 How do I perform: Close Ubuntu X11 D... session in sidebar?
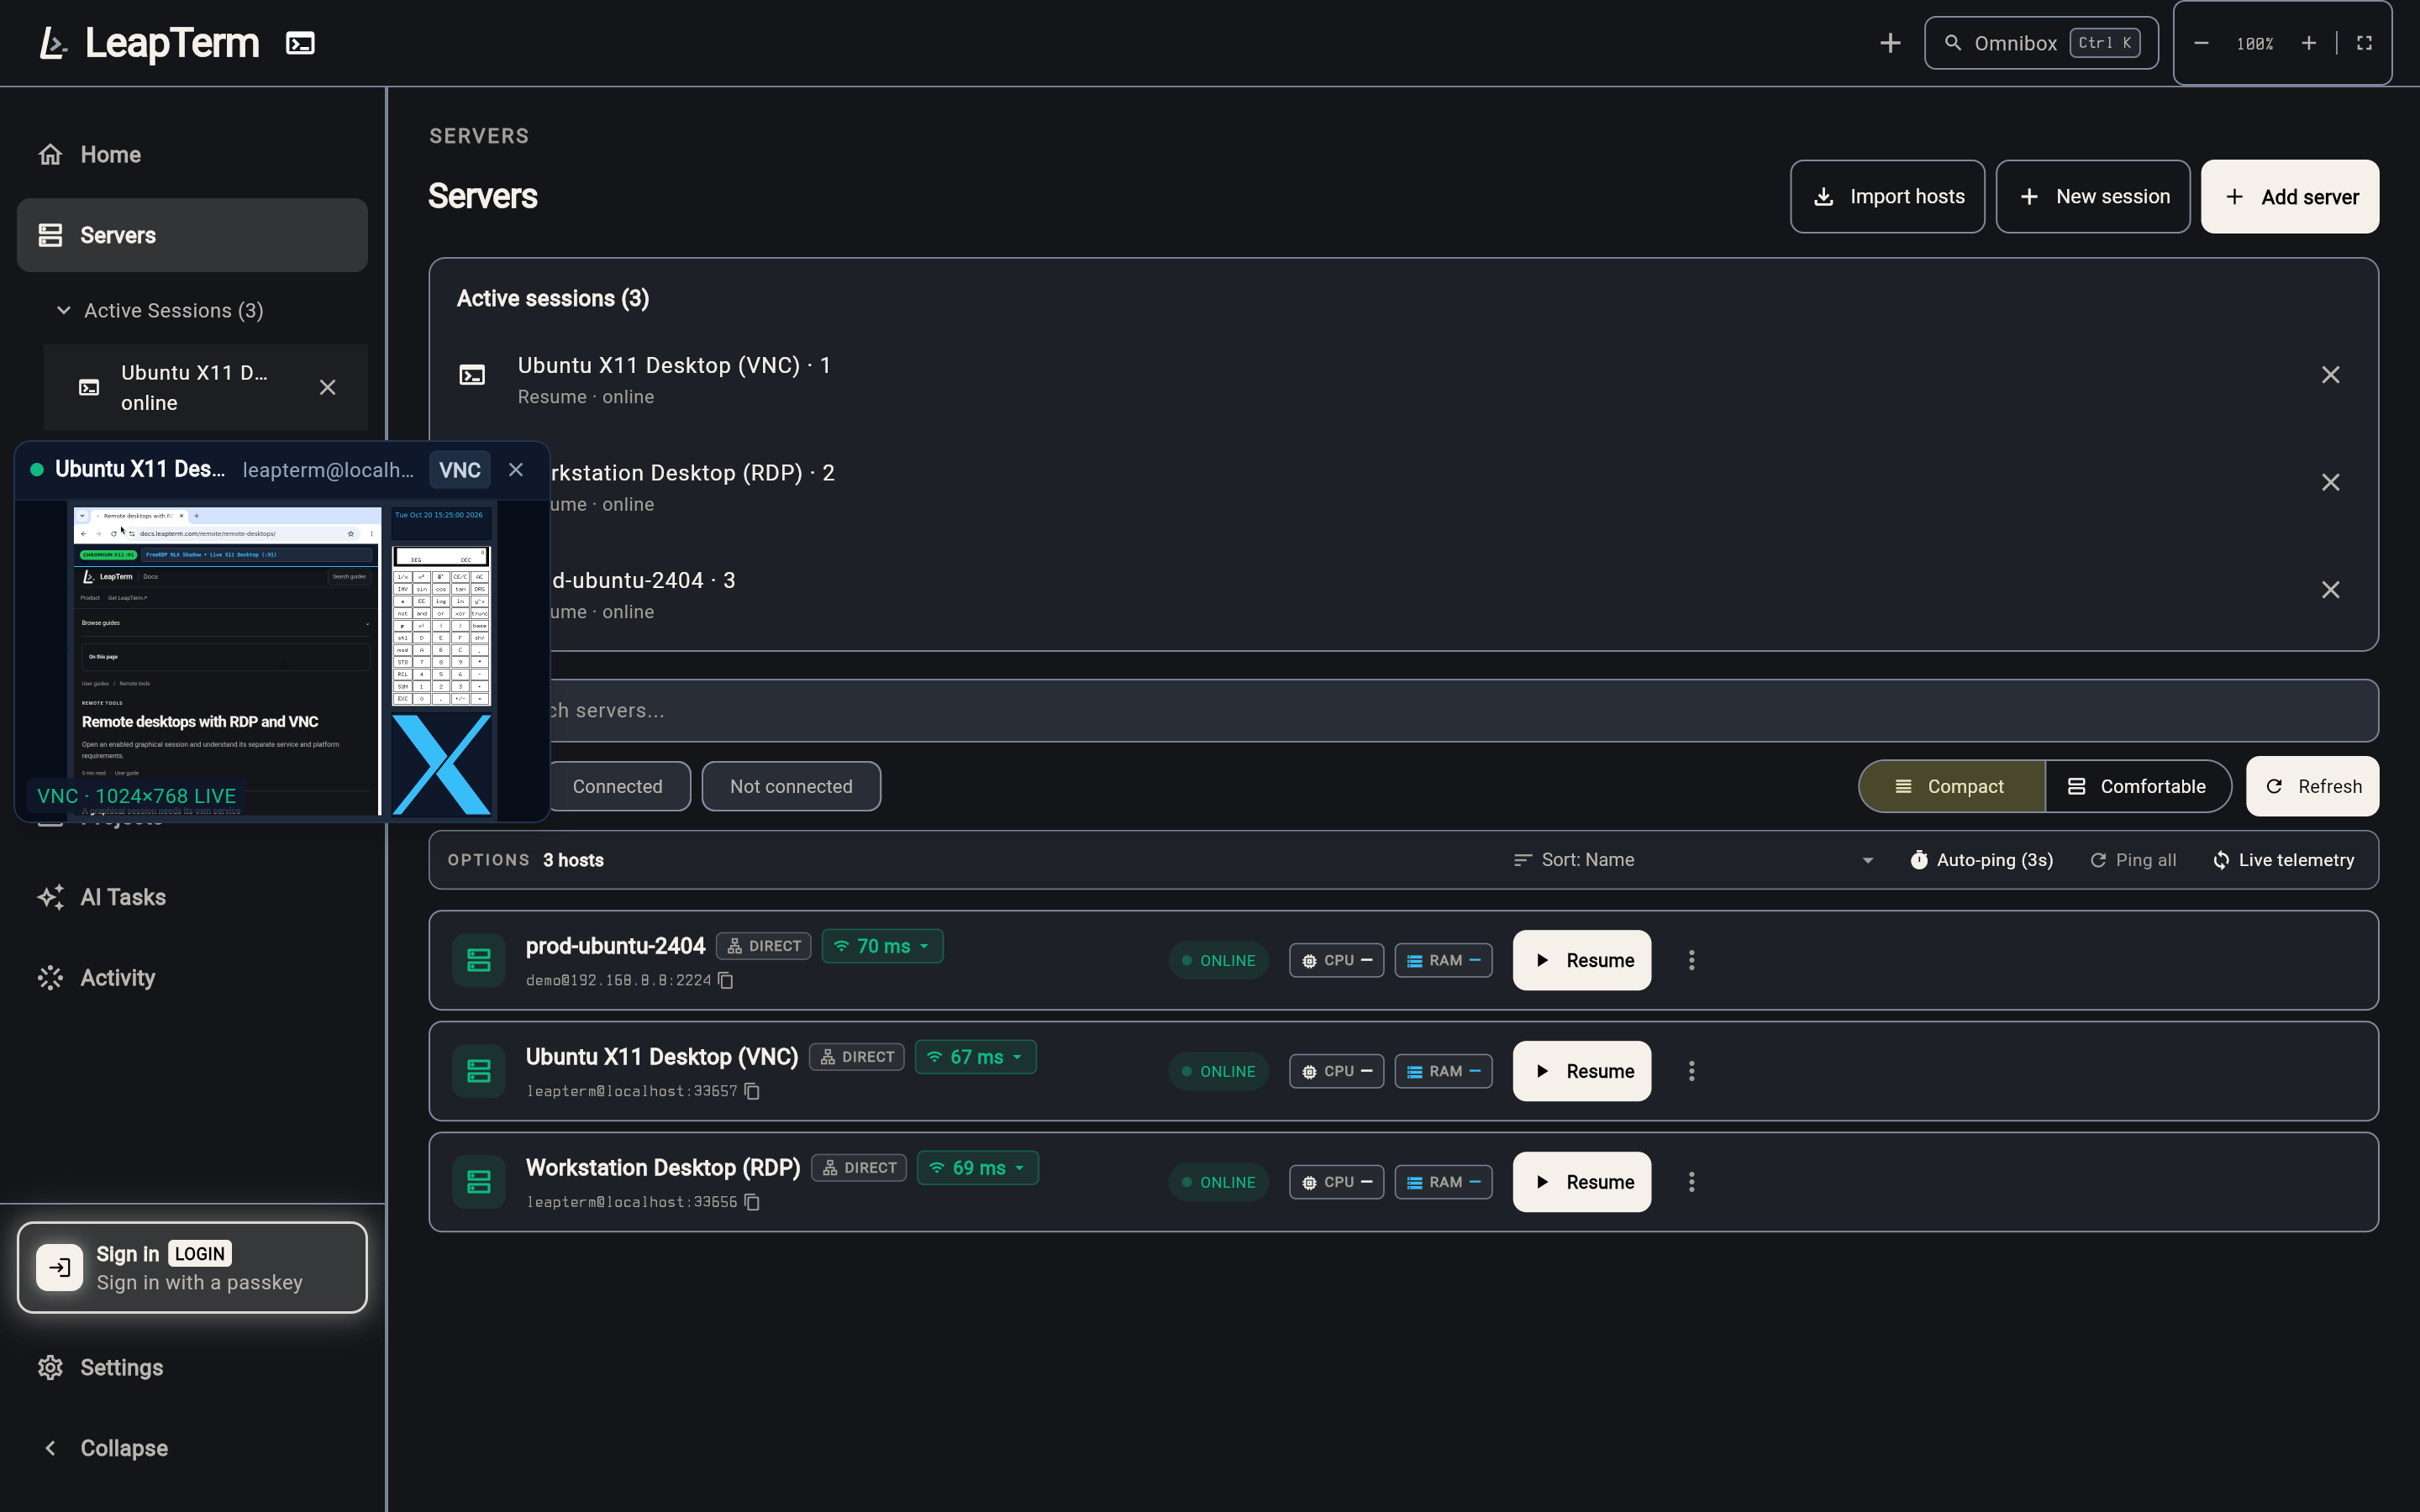pyautogui.click(x=327, y=387)
